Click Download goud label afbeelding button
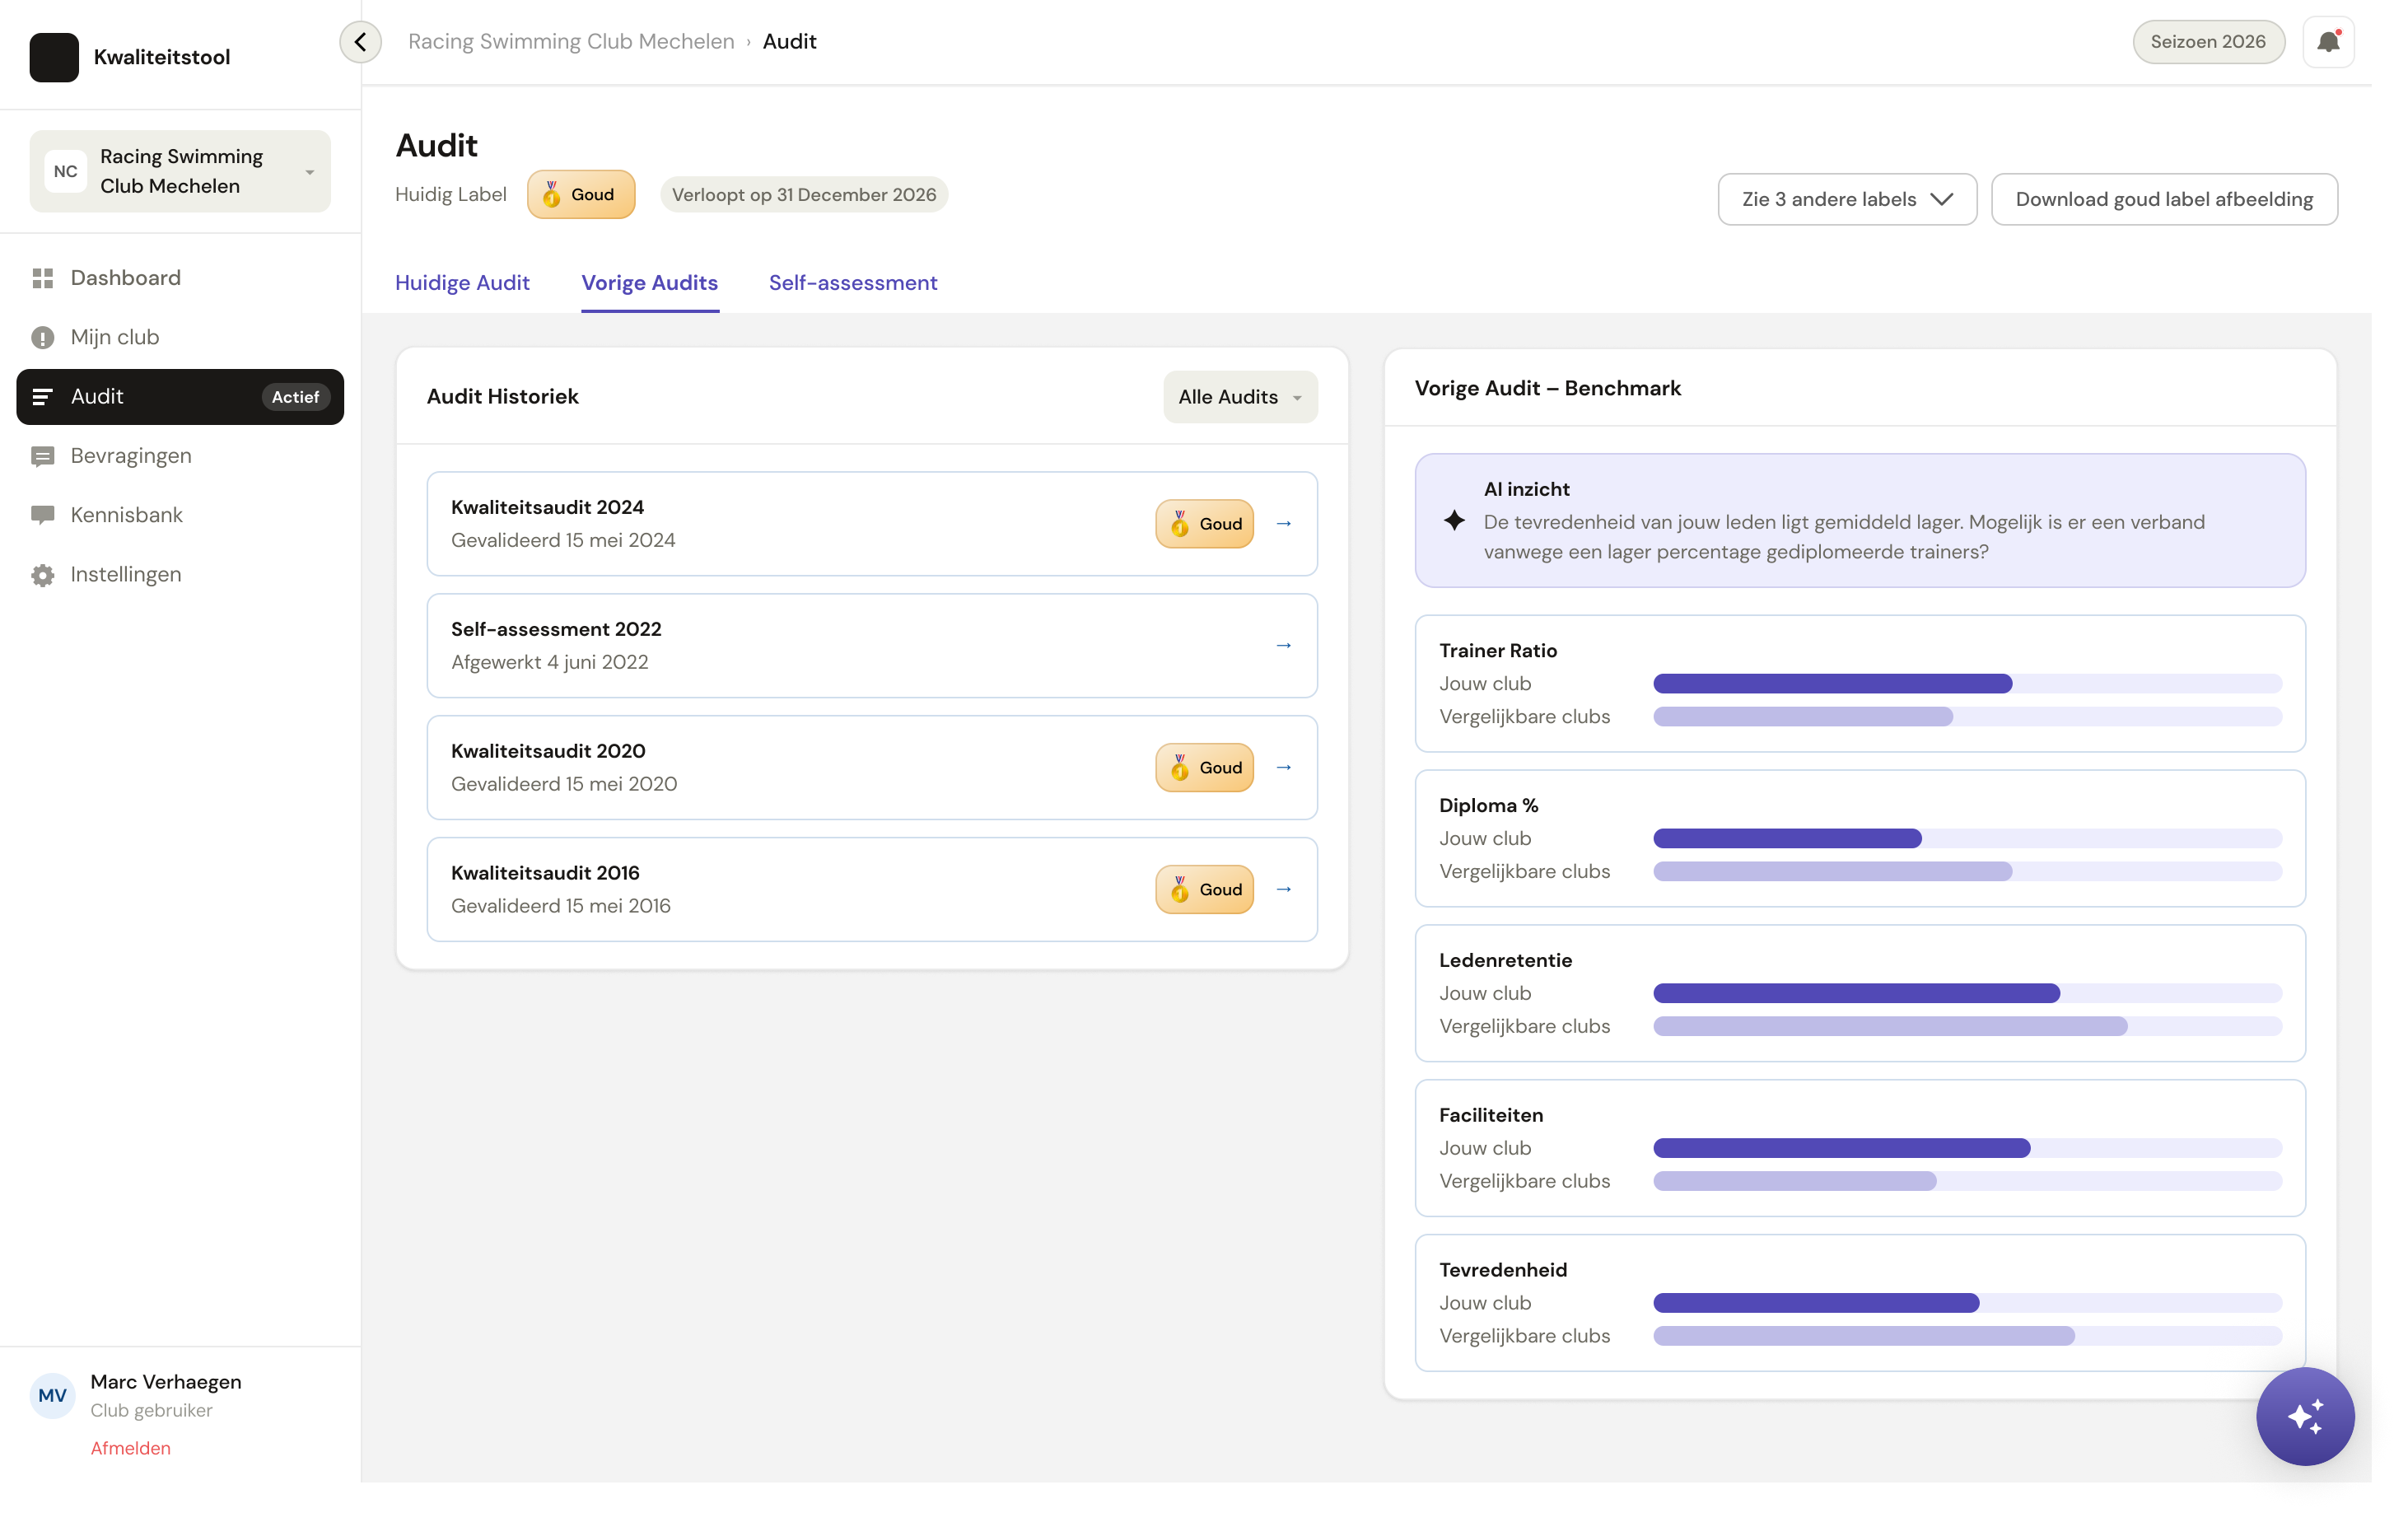Screen dimensions: 2408x1522 [2164, 199]
